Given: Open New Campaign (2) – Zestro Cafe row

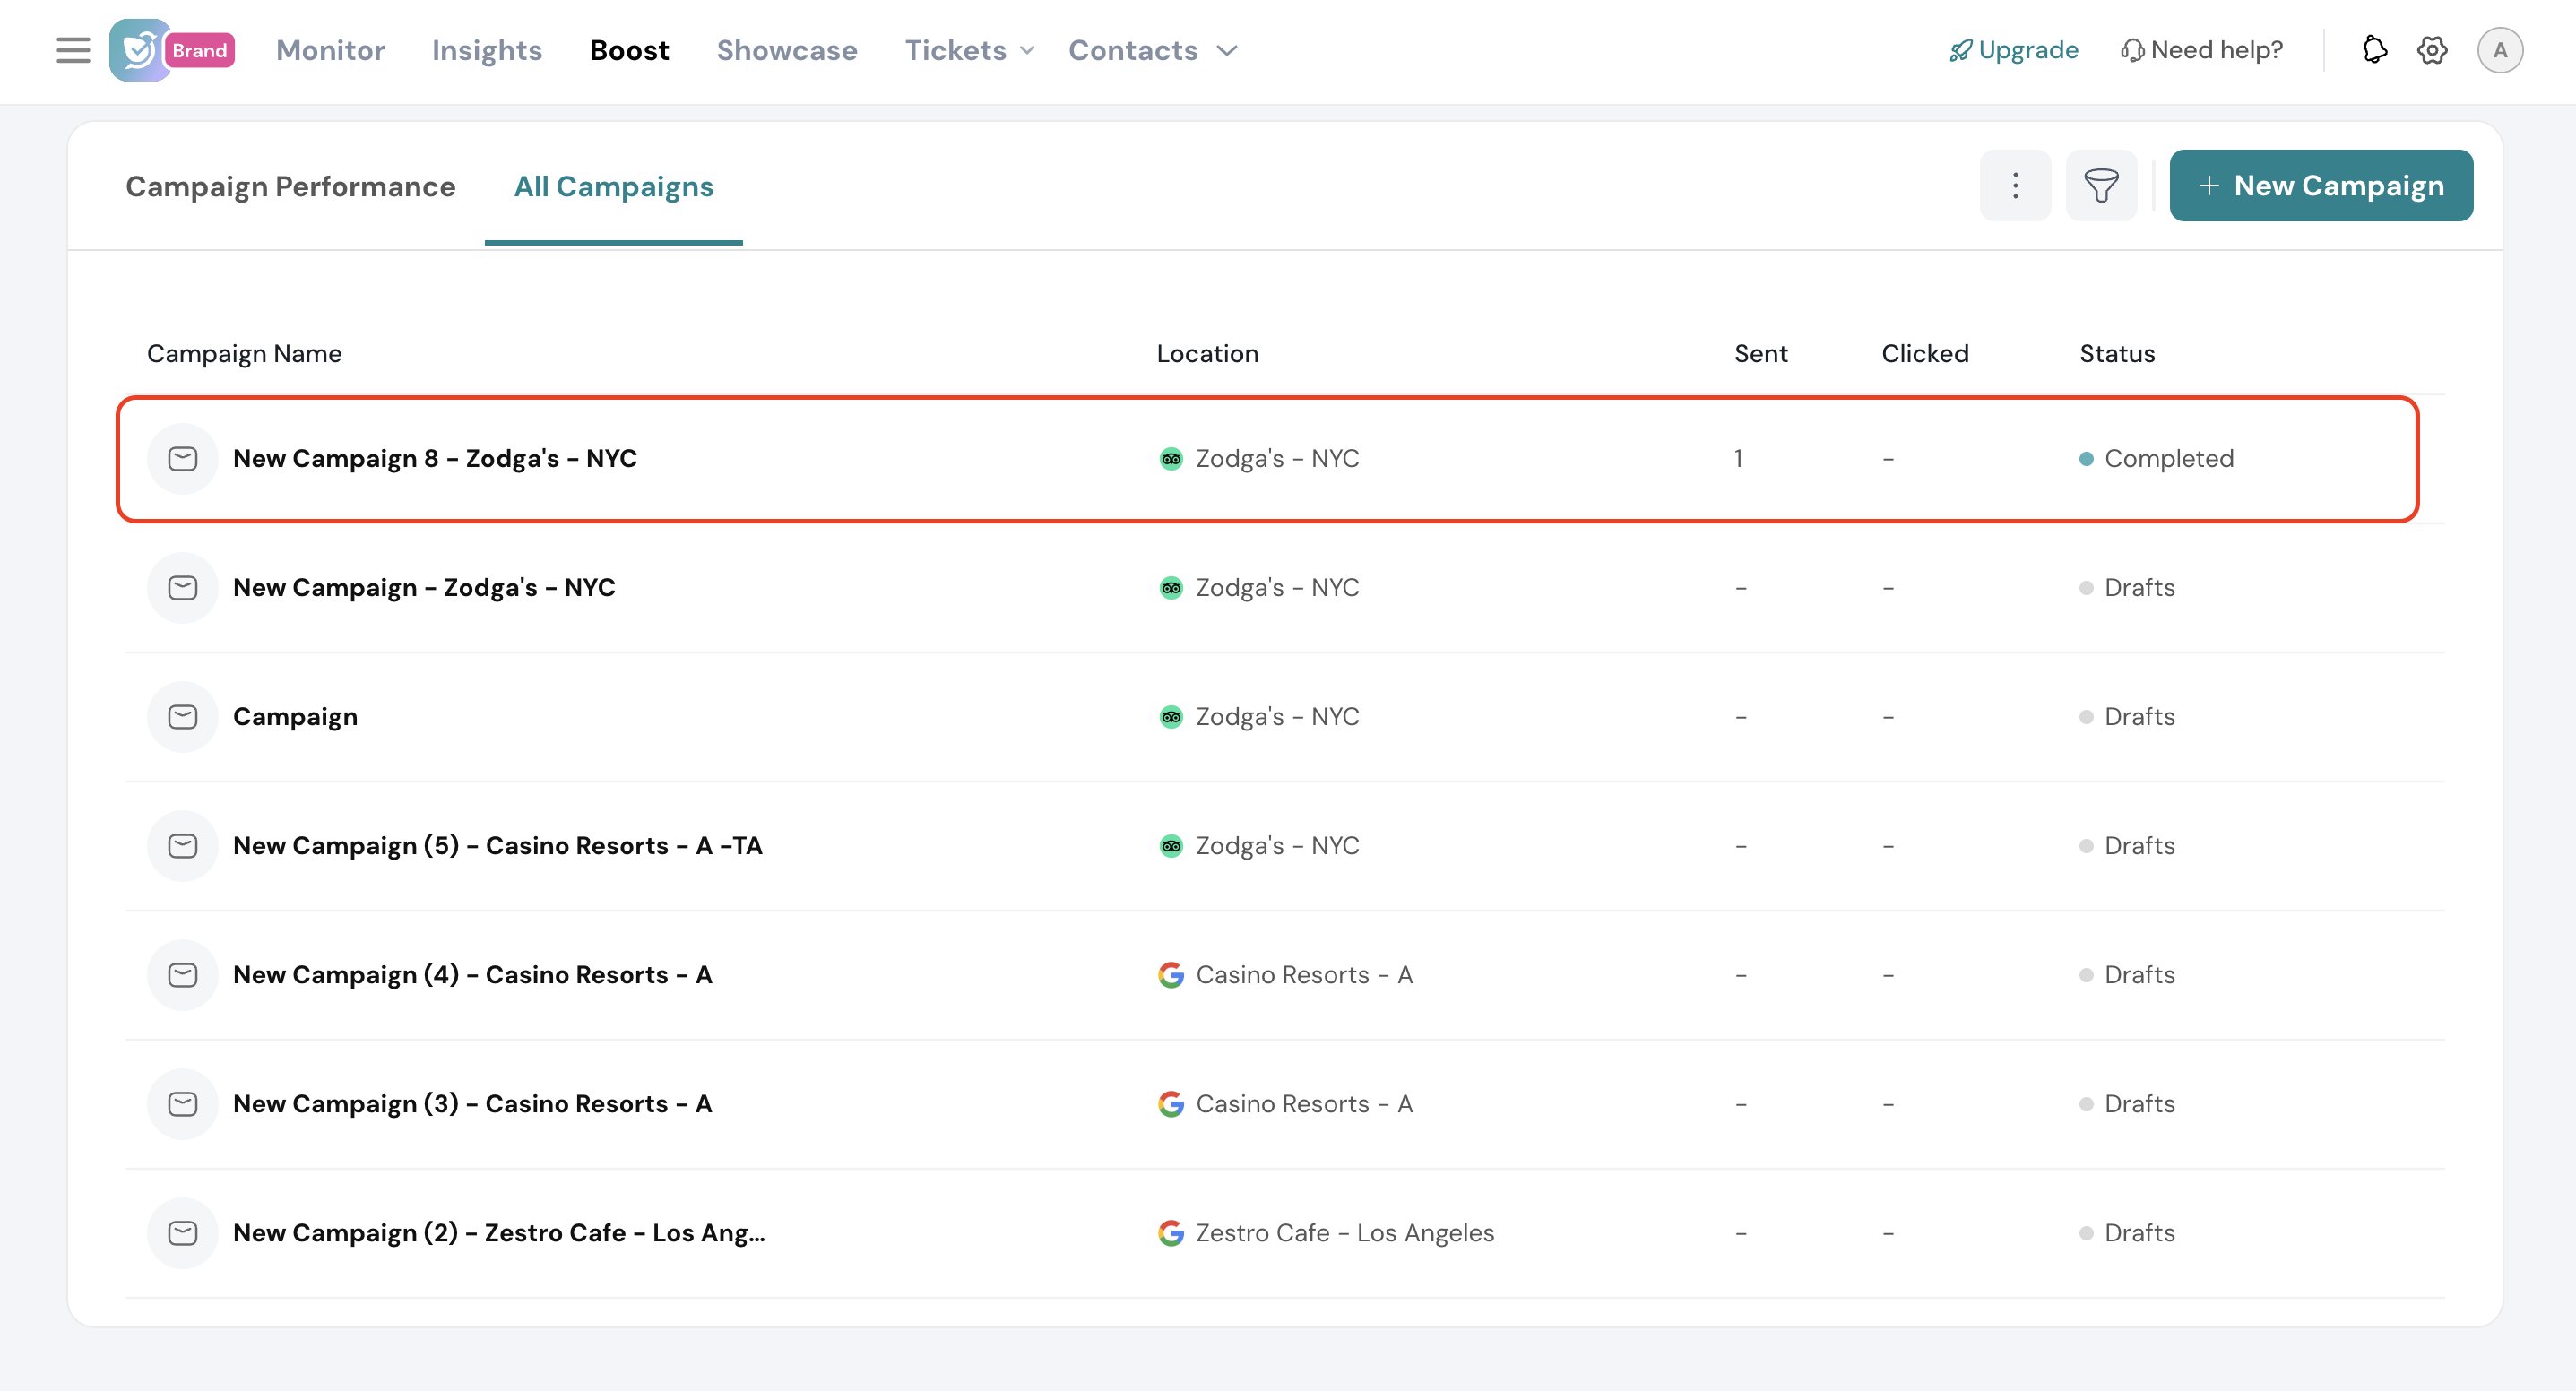Looking at the screenshot, I should point(498,1233).
